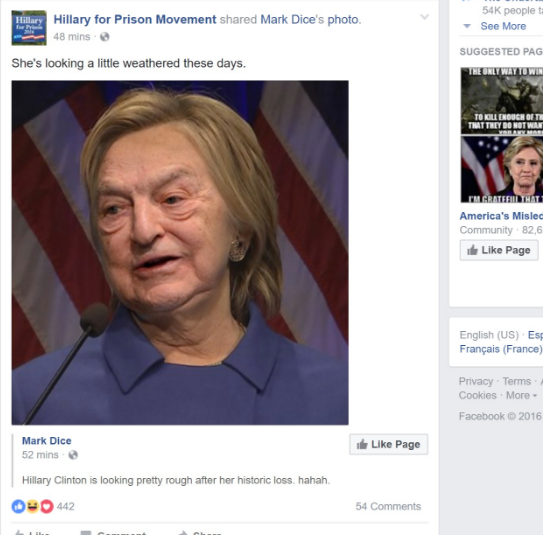
Task: Open the Hillary for Prison Movement page avatar
Action: (29, 28)
